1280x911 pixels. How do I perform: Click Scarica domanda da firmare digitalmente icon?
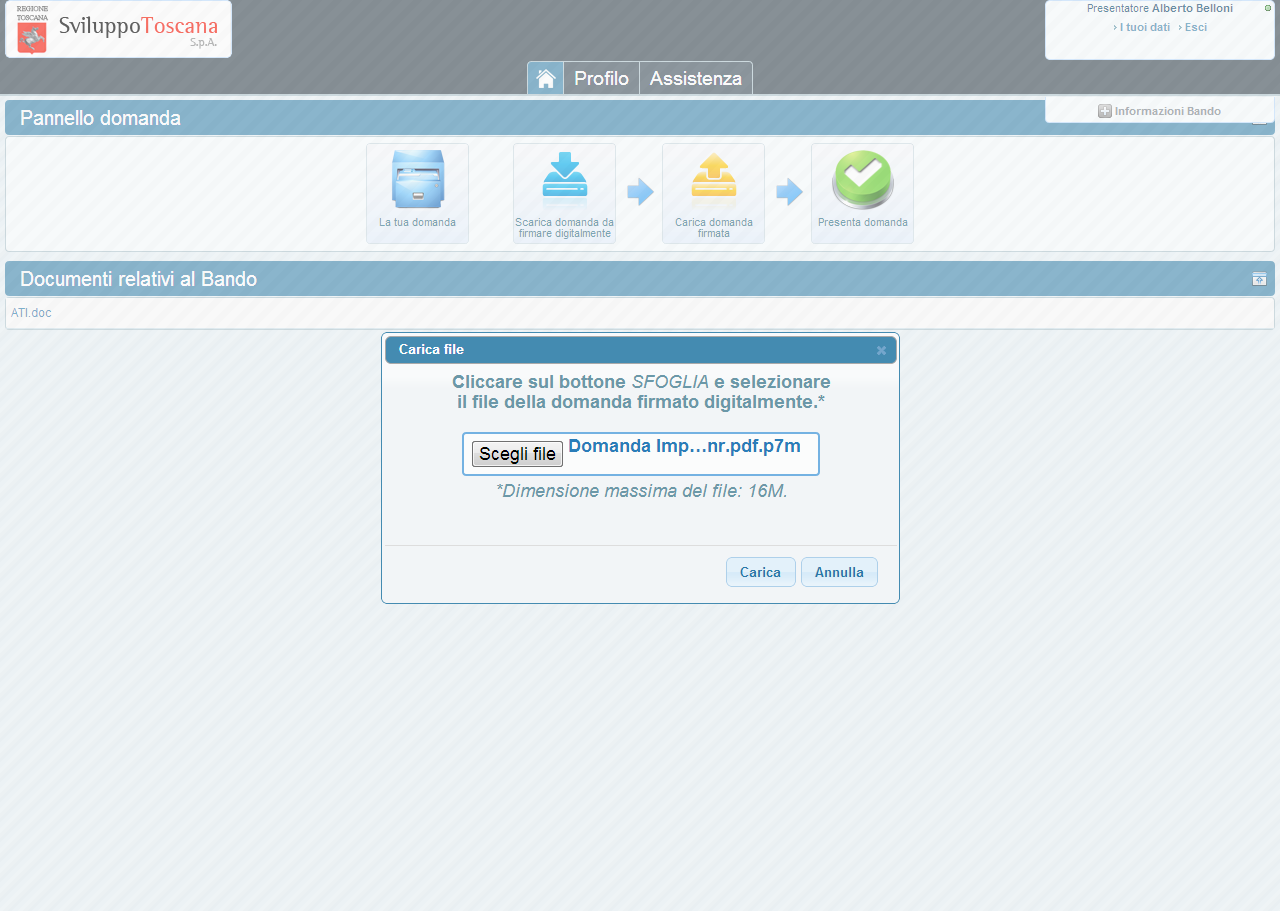(x=564, y=193)
